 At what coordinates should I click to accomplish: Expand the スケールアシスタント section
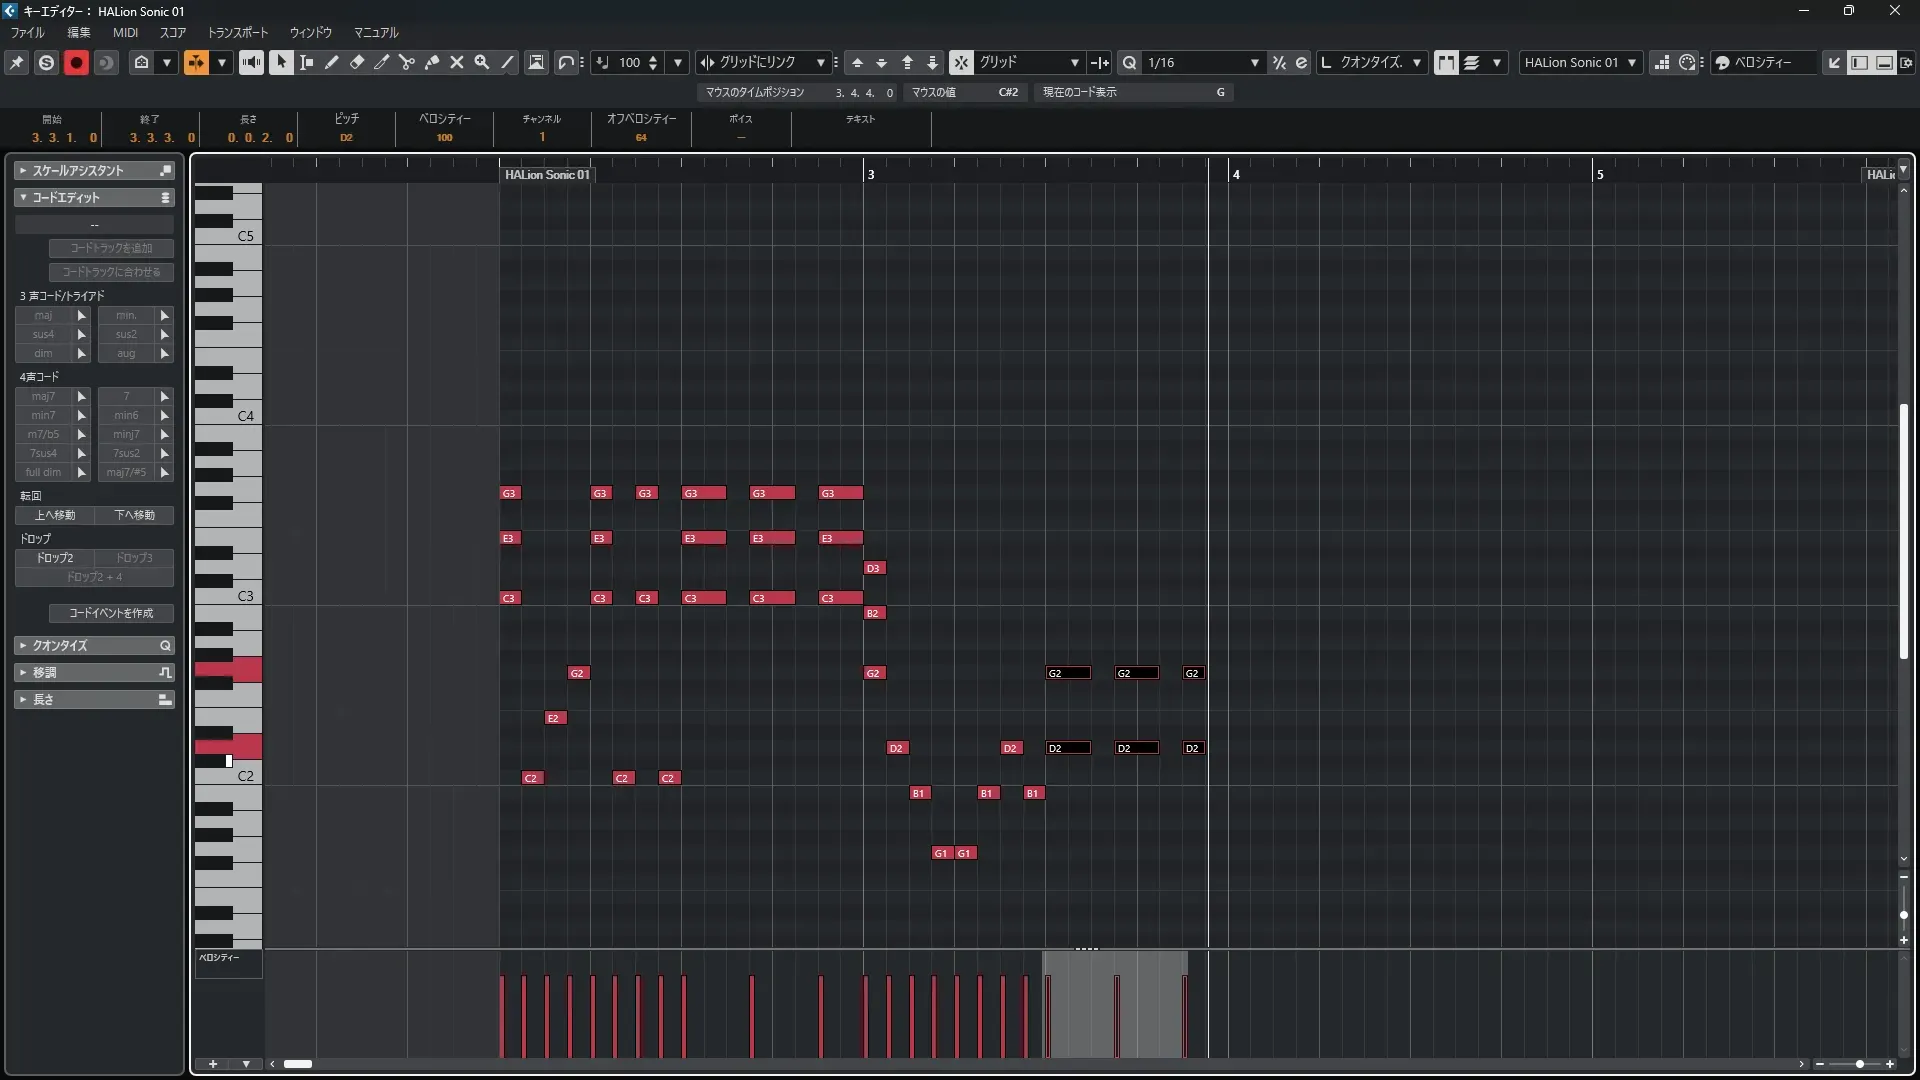[23, 171]
